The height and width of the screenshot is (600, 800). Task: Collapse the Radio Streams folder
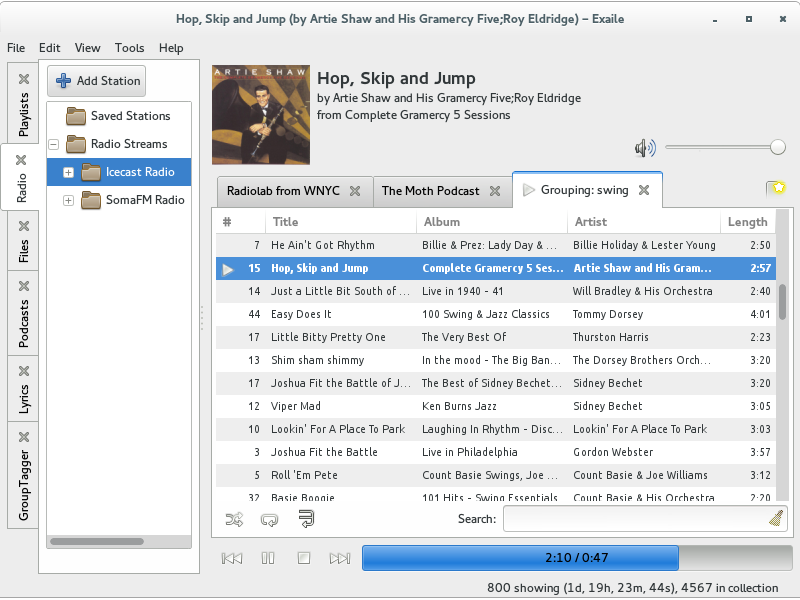[53, 144]
